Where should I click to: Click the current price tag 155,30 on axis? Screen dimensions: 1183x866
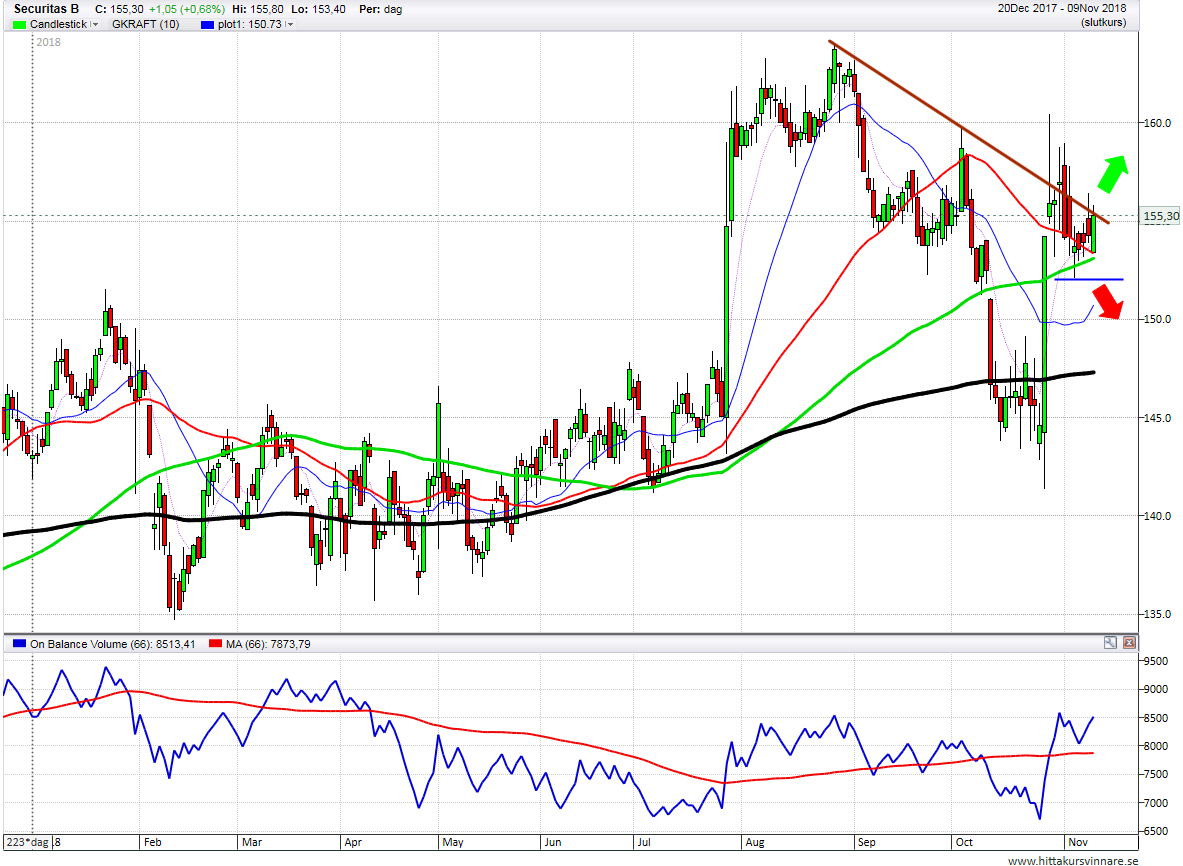[x=1161, y=216]
